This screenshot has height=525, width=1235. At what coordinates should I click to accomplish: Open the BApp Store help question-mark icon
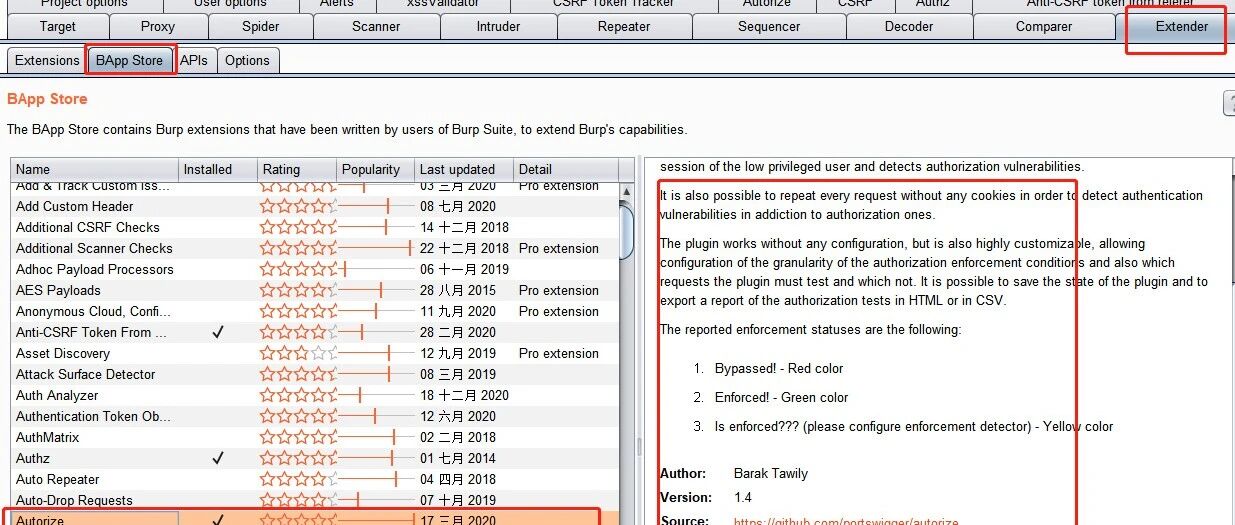1229,103
